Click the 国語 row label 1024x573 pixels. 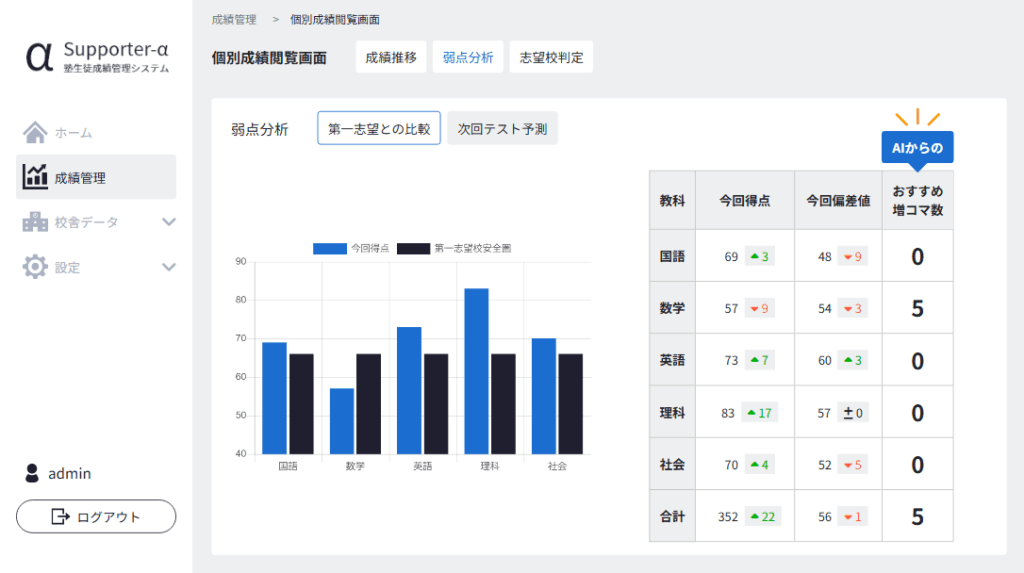pyautogui.click(x=672, y=256)
